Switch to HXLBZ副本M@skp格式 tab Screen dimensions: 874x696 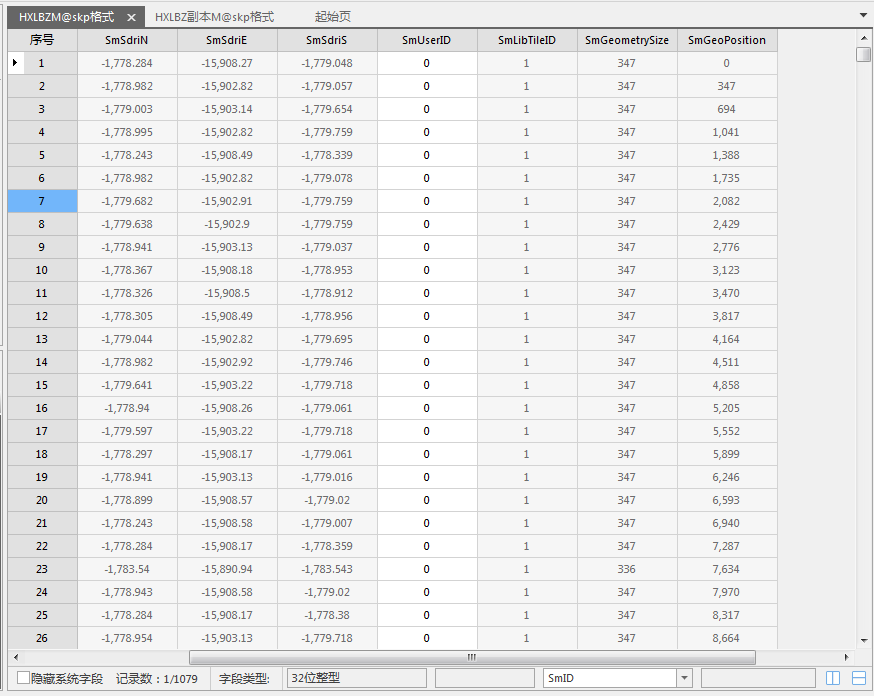pos(215,17)
